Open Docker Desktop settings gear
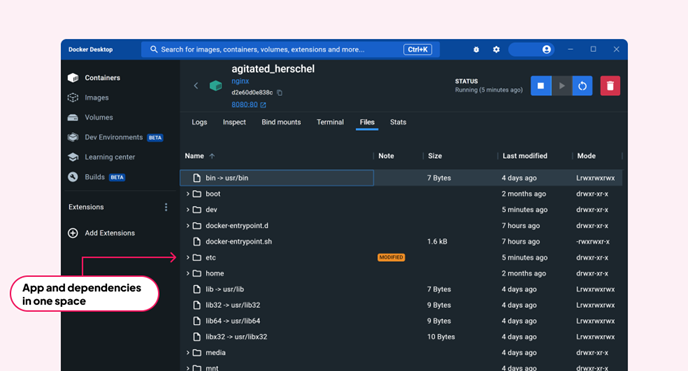 pos(496,50)
